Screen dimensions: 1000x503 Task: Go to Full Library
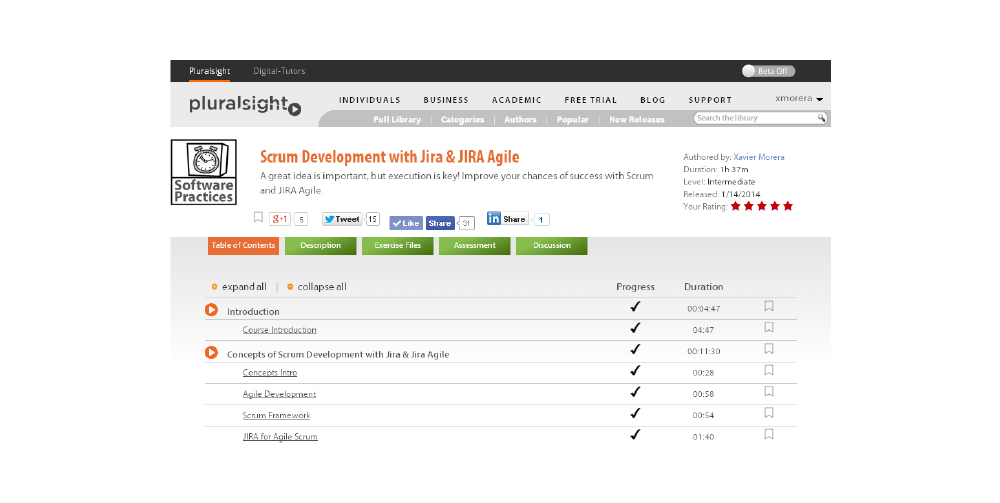[x=397, y=119]
